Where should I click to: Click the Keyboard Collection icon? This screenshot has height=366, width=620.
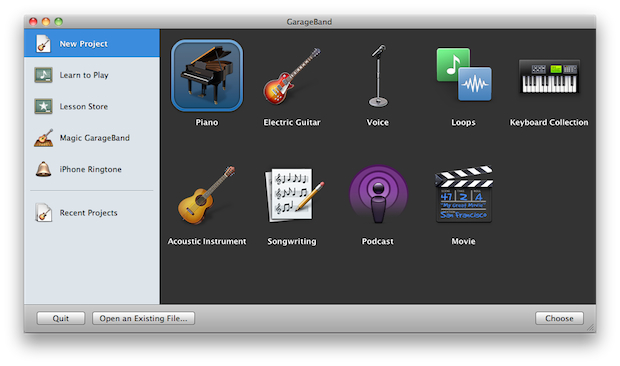(x=549, y=77)
